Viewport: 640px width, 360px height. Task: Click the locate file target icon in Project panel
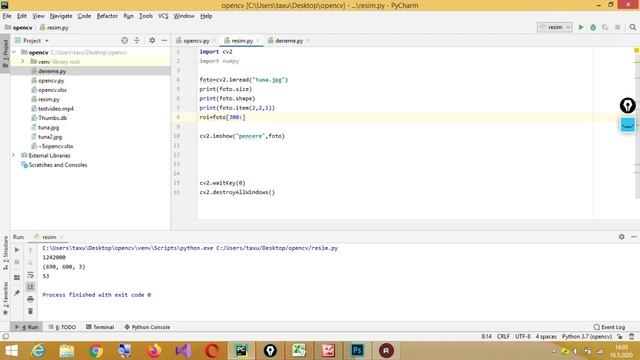(124, 40)
